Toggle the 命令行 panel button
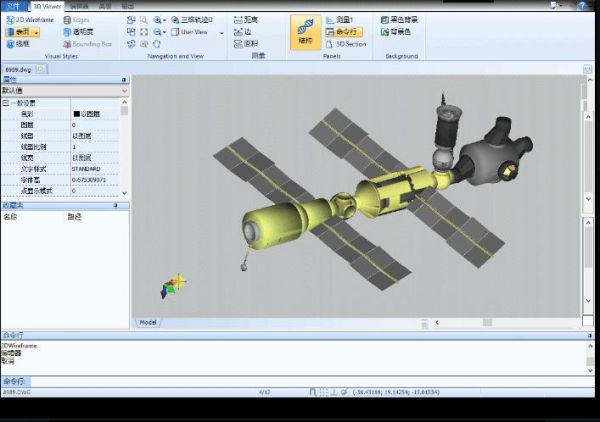Image resolution: width=600 pixels, height=422 pixels. pos(344,32)
